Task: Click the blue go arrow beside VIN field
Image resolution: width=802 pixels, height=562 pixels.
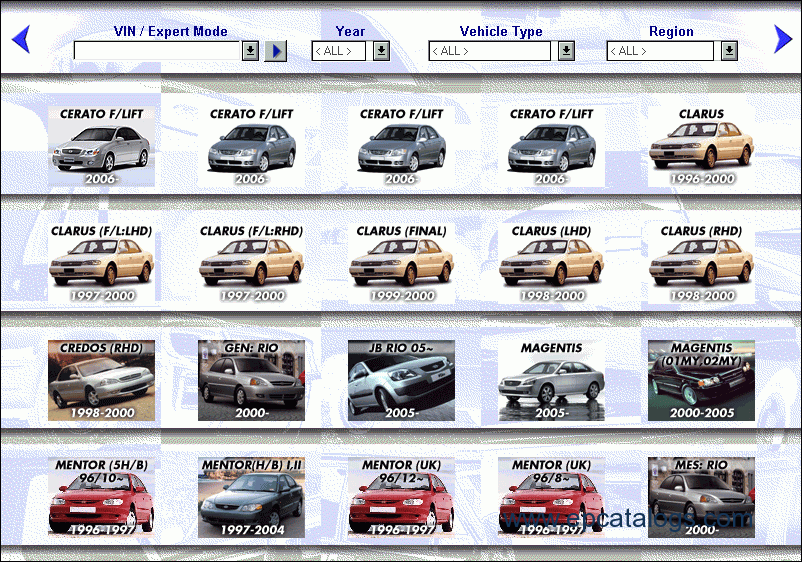Action: click(x=276, y=51)
